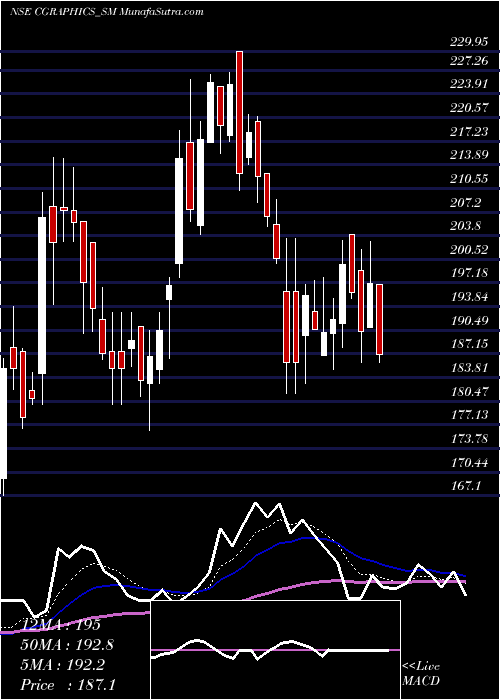Click the 197.18 price axis label

(469, 273)
